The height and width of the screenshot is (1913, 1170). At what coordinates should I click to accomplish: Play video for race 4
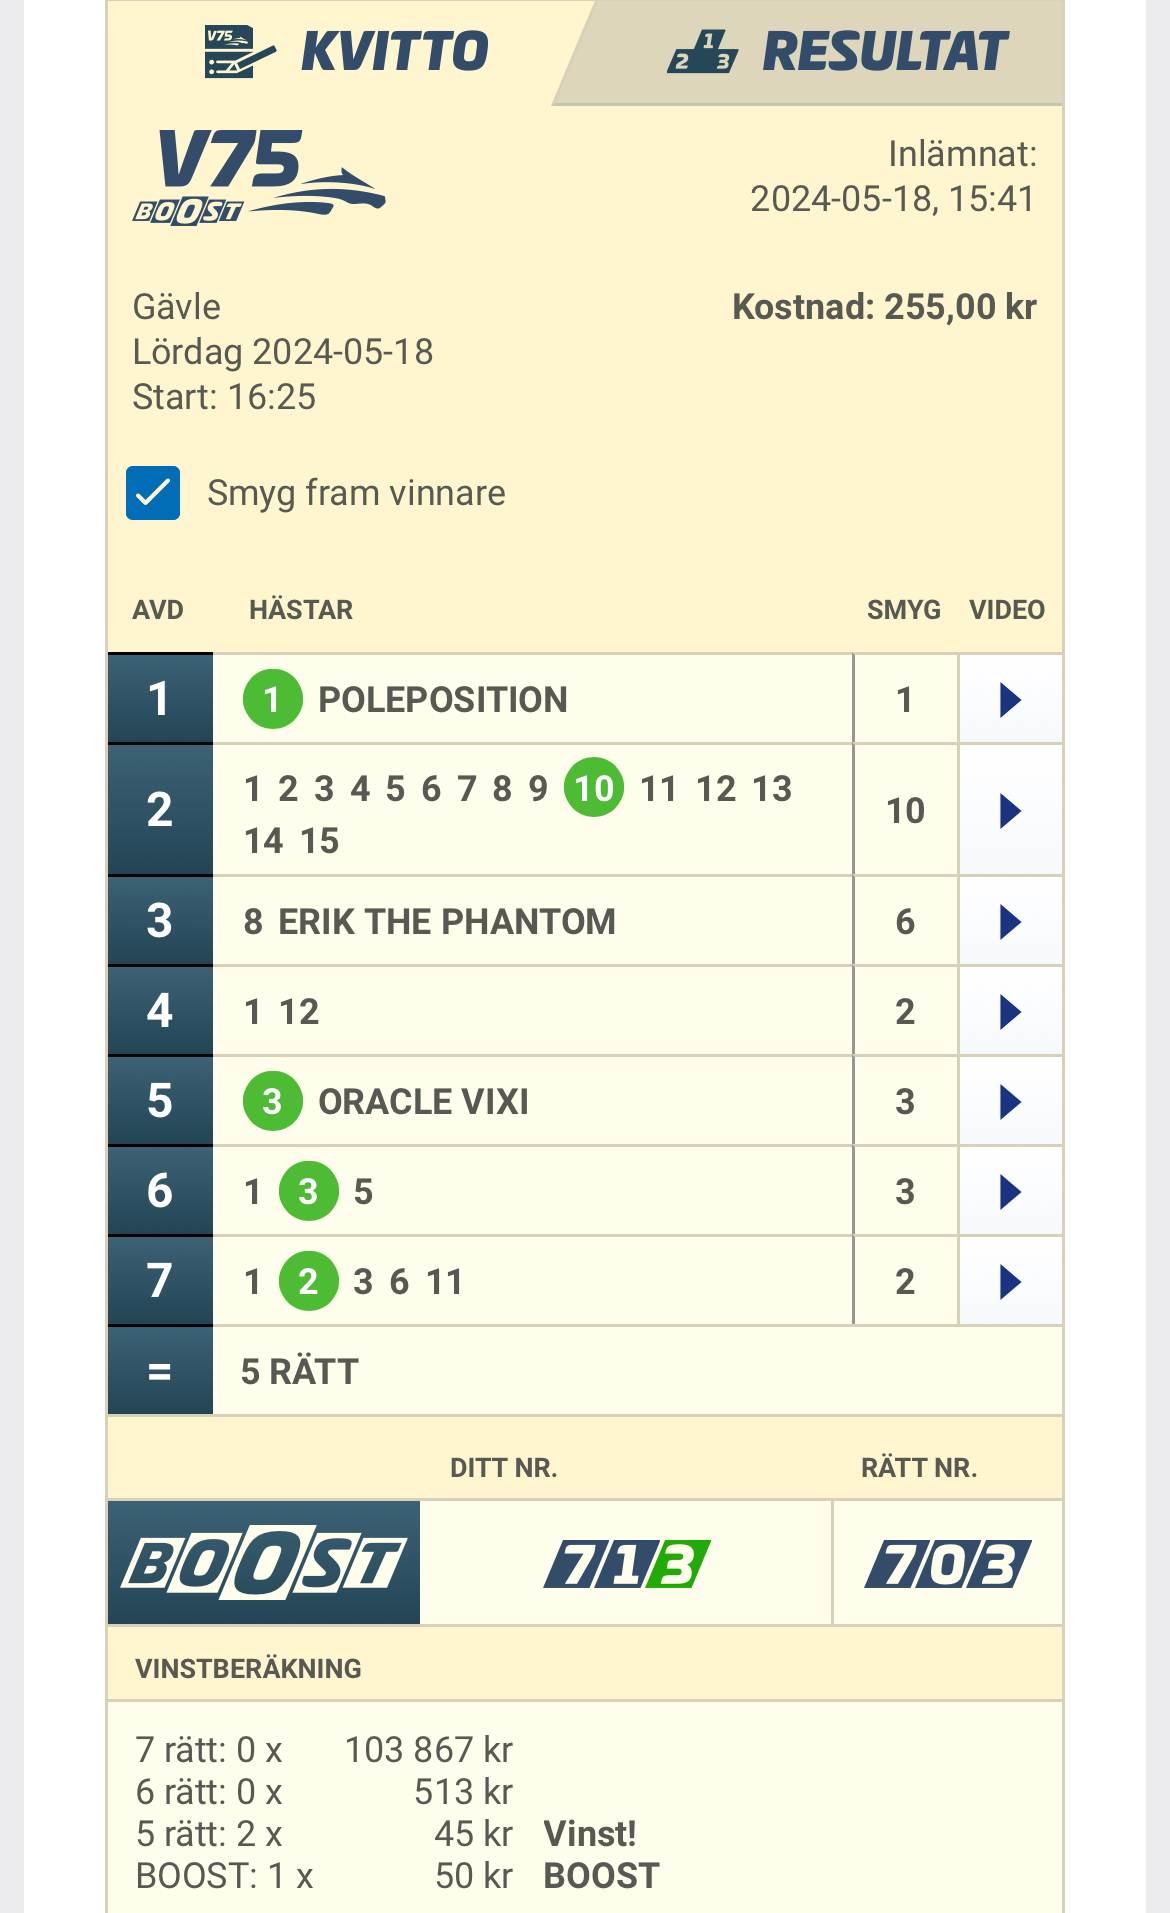(1010, 1011)
